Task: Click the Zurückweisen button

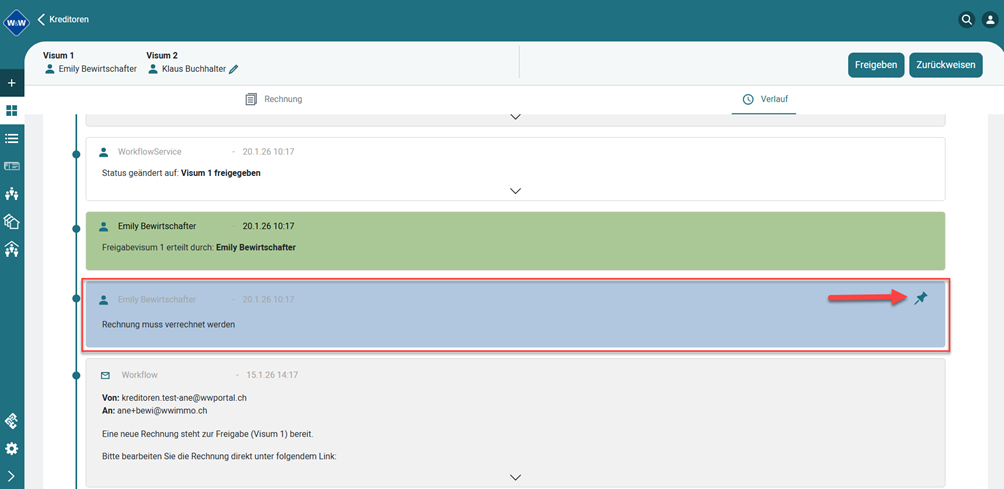Action: 946,65
